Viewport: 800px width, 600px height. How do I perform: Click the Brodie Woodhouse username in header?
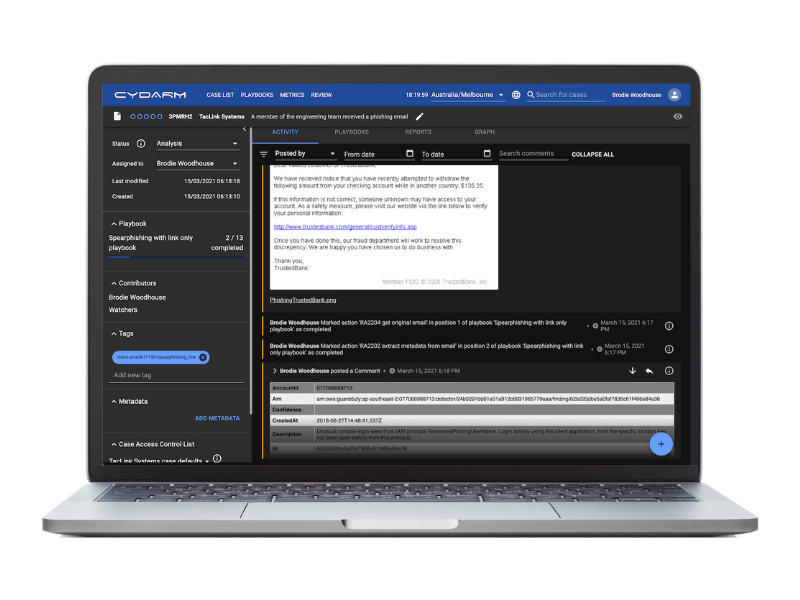(636, 95)
